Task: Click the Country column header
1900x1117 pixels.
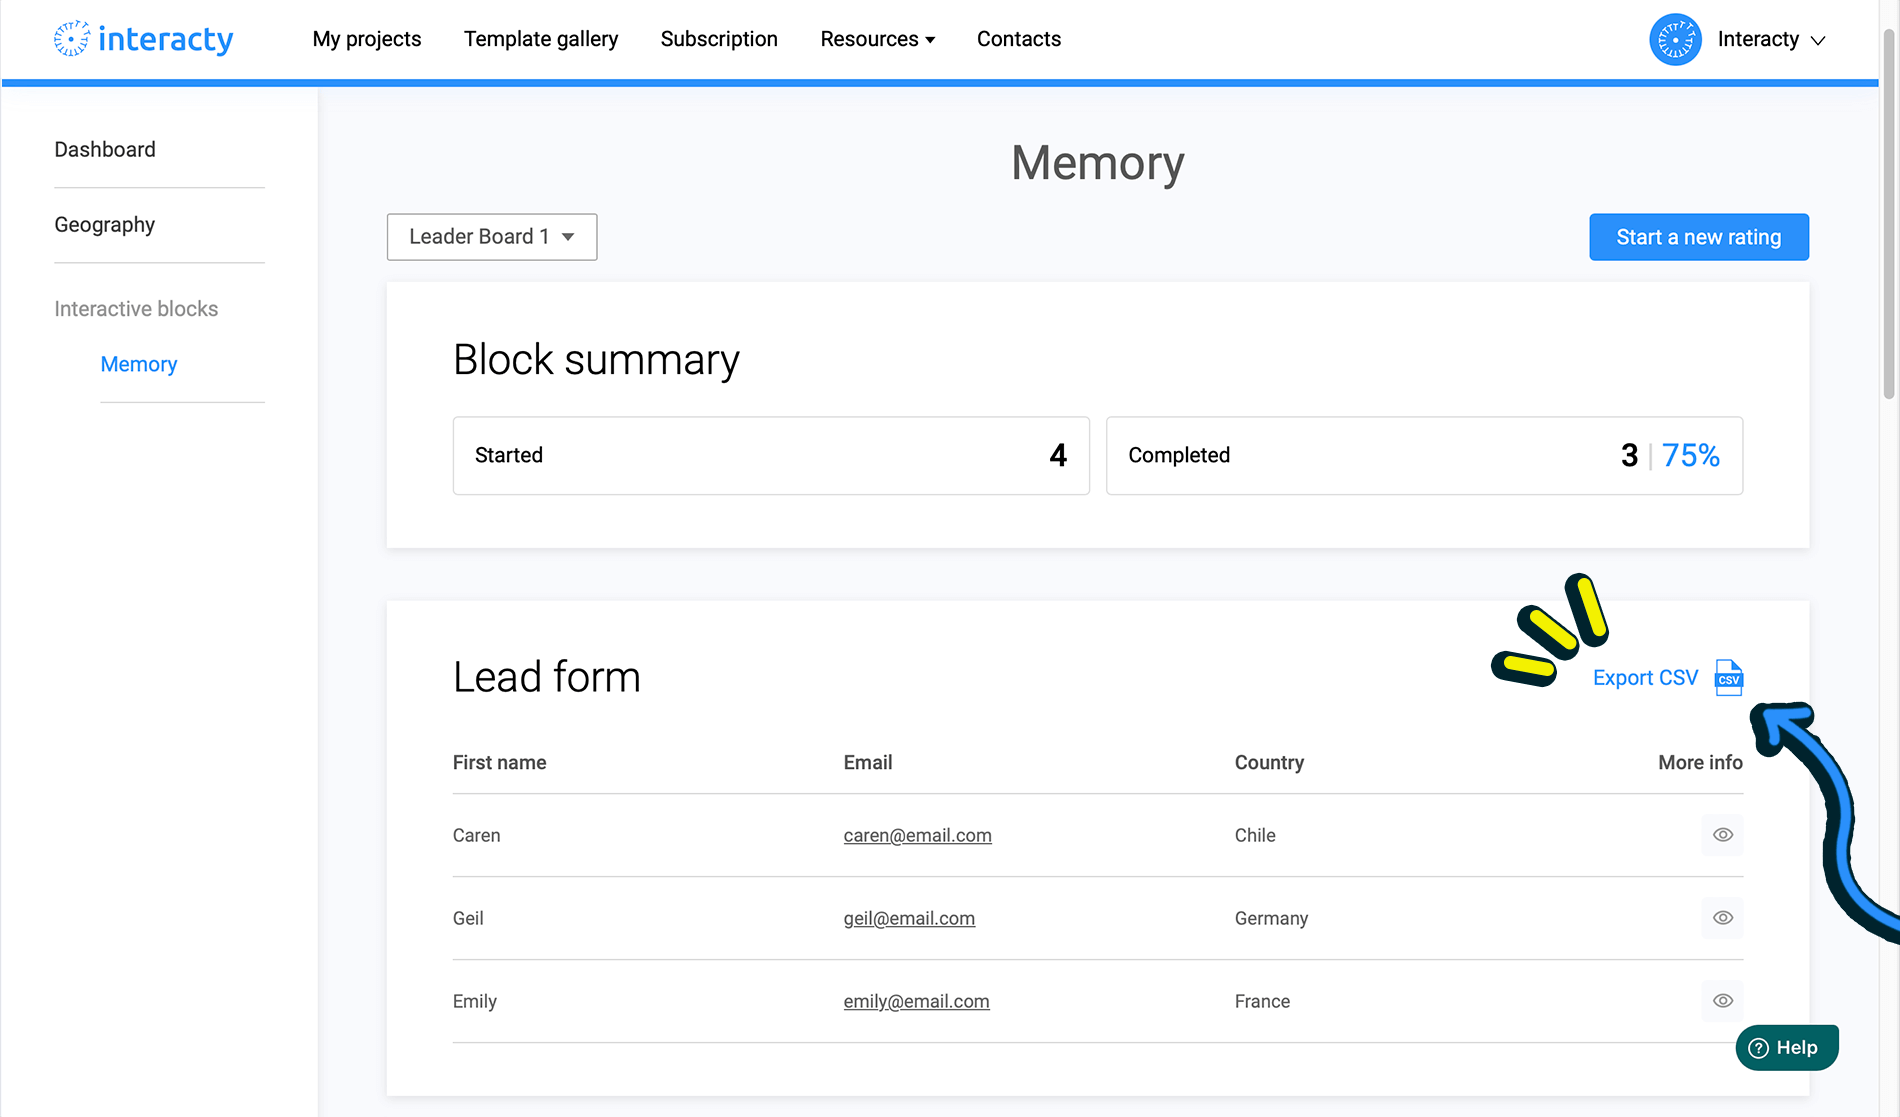Action: tap(1270, 763)
